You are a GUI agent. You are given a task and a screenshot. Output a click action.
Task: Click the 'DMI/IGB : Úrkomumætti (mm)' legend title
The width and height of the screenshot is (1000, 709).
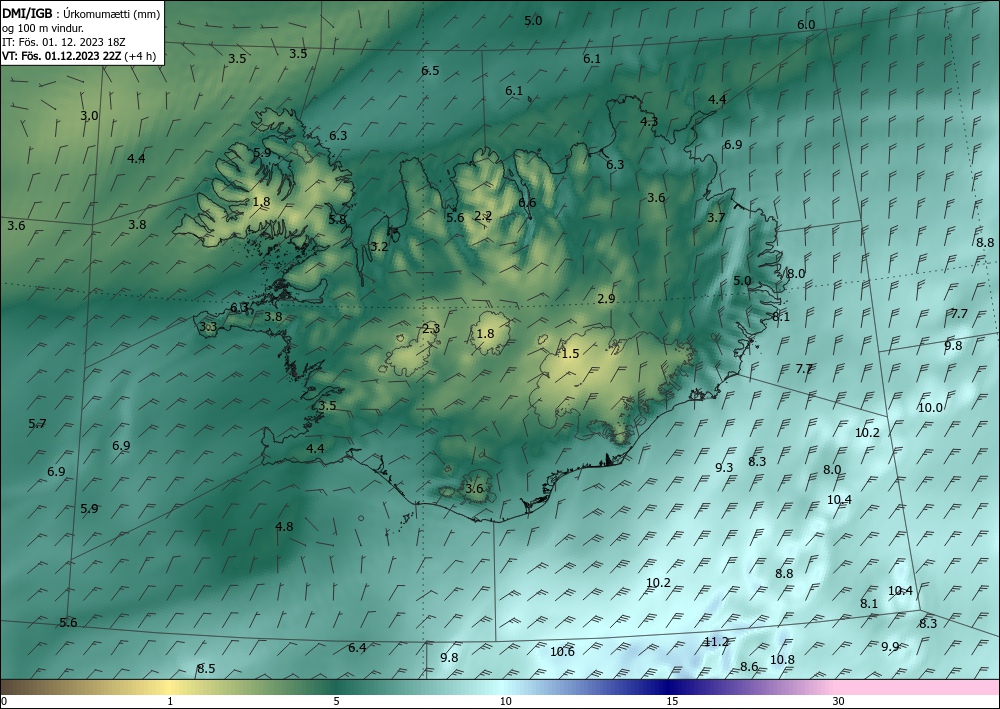click(81, 13)
